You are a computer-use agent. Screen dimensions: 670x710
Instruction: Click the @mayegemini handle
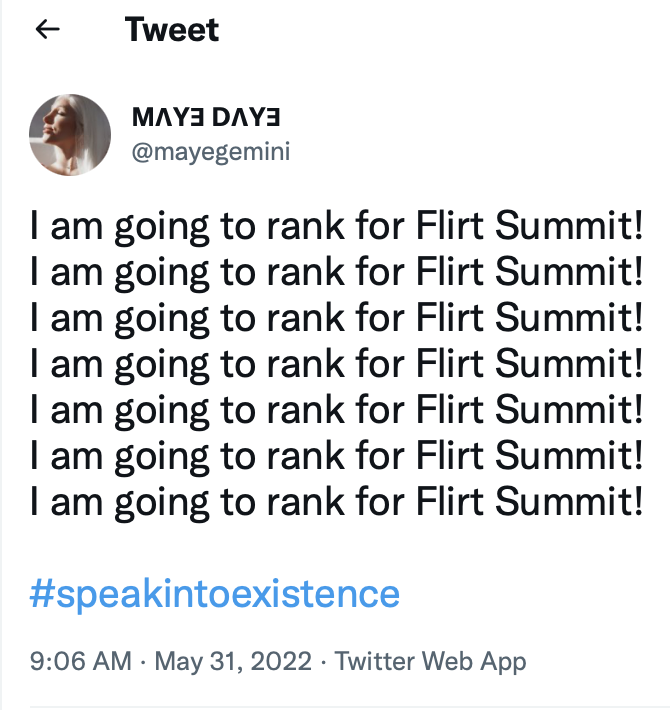[x=210, y=153]
